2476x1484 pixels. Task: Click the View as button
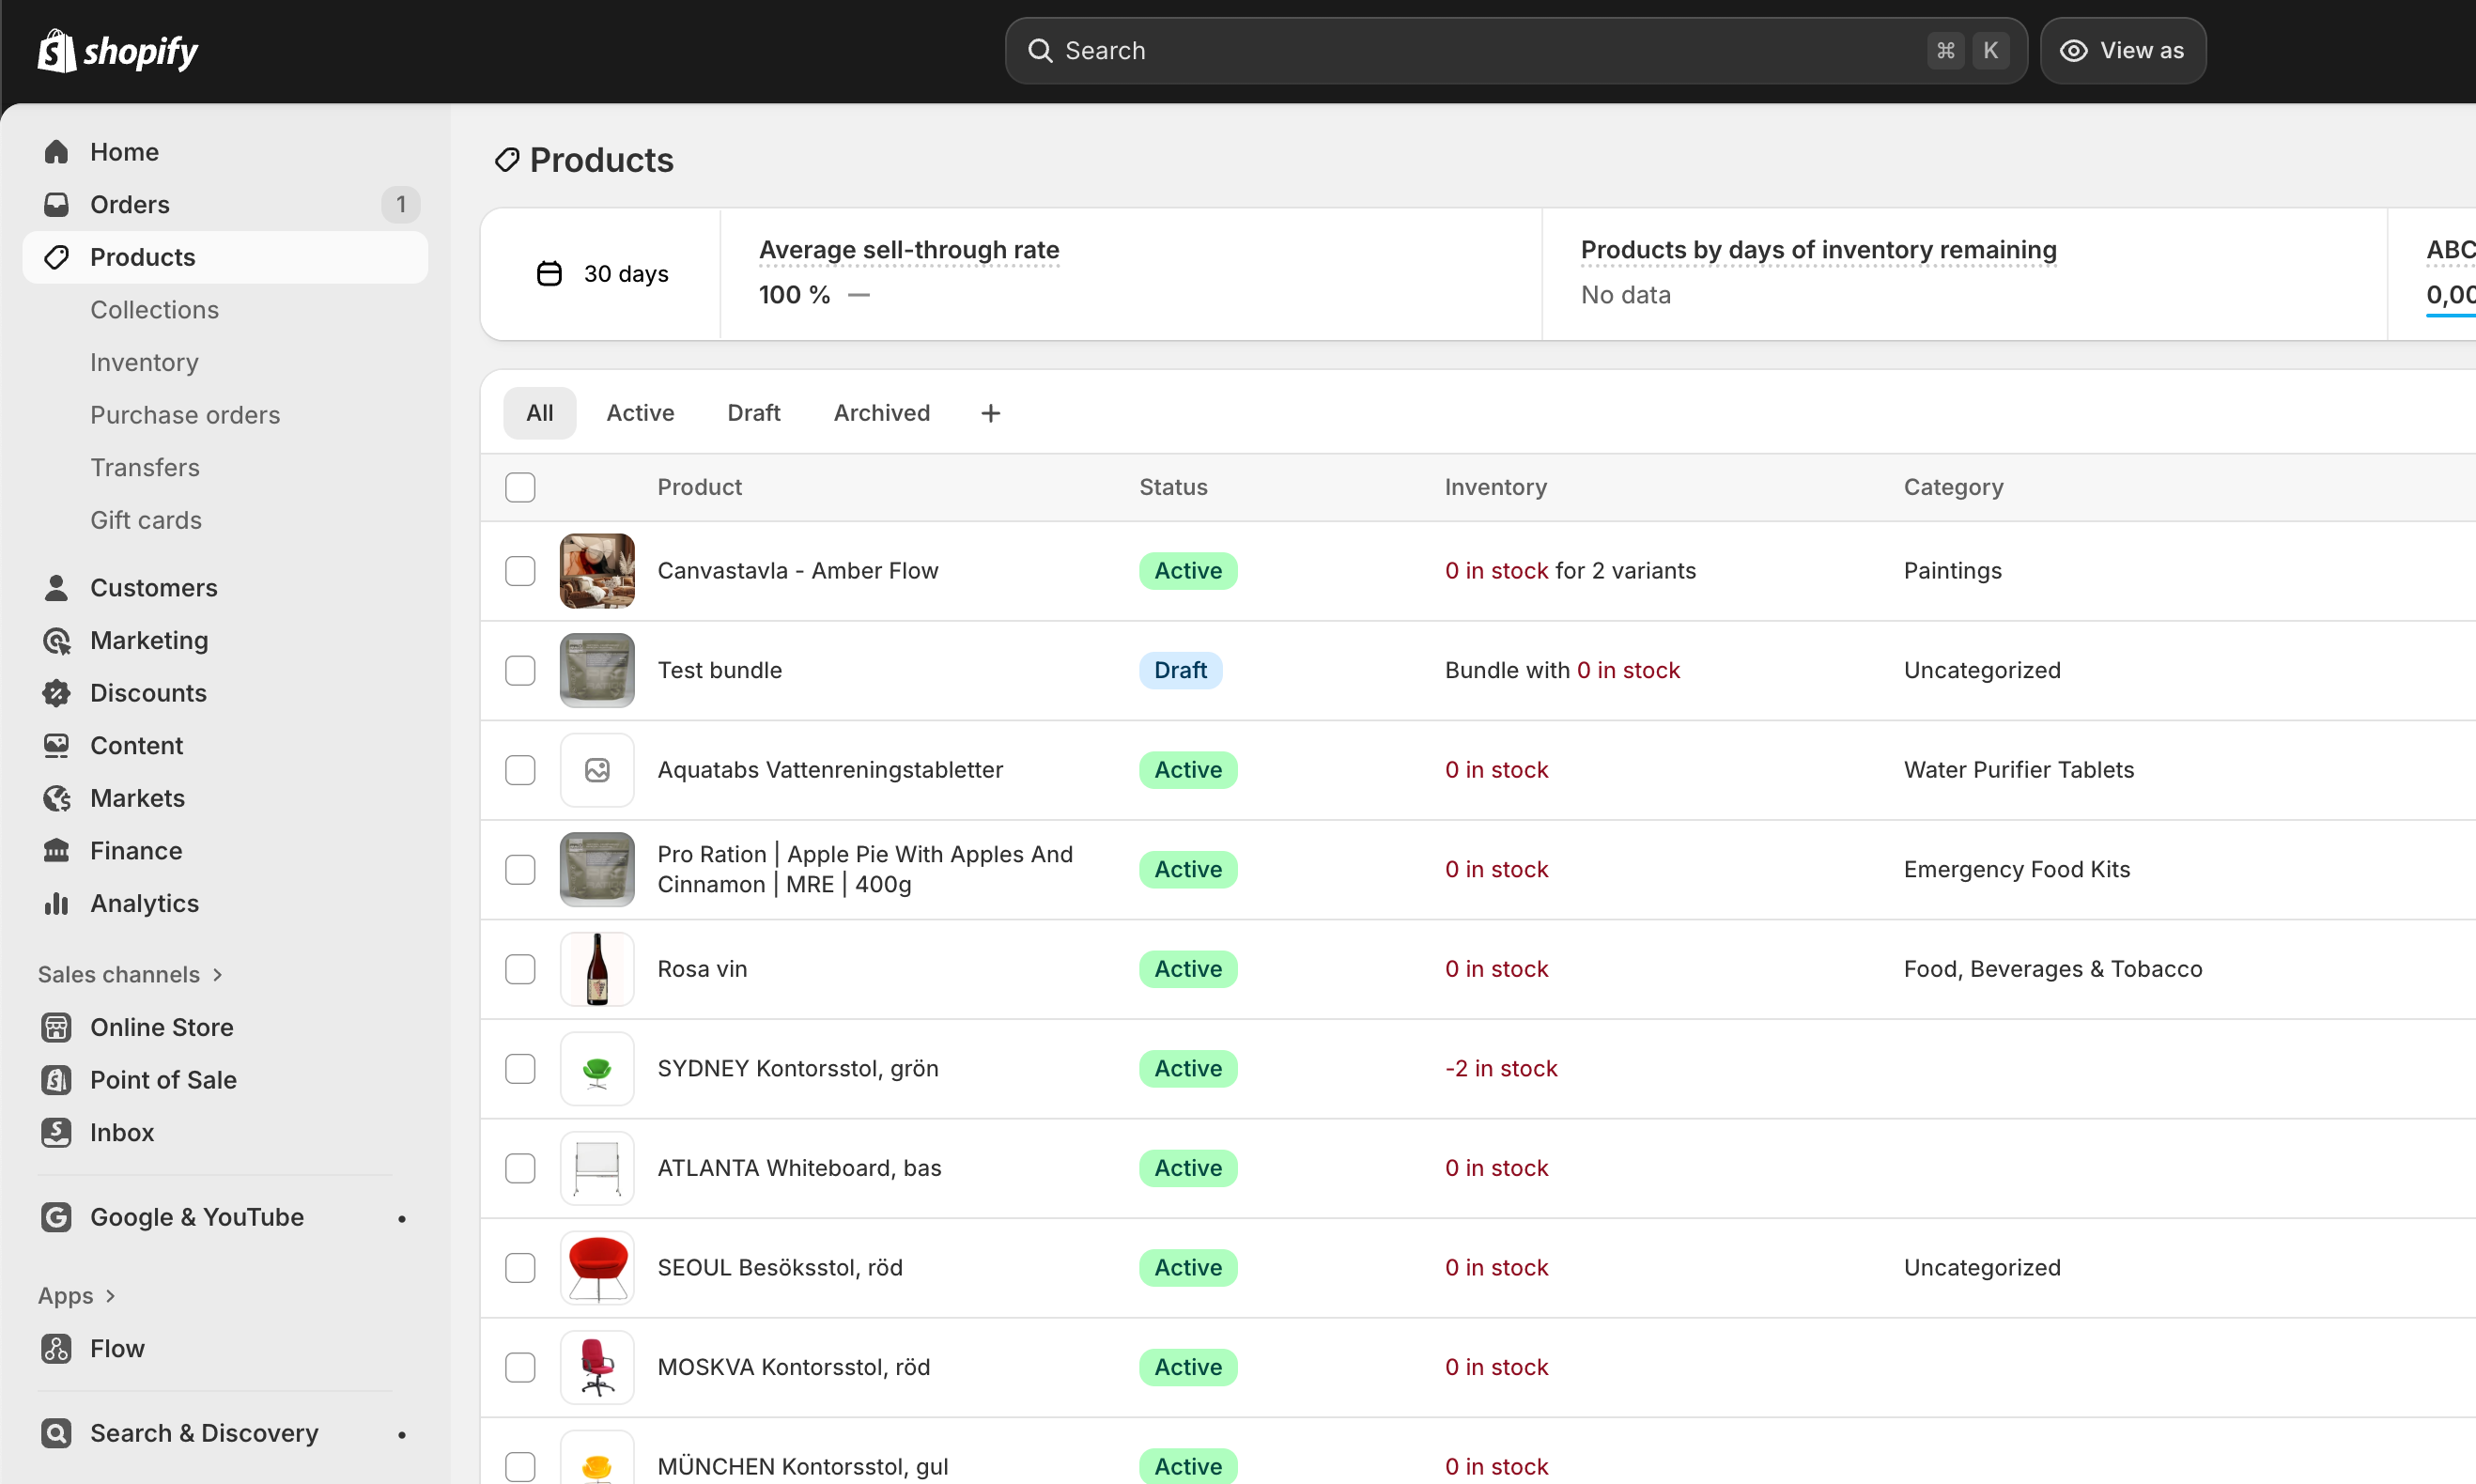coord(2122,50)
